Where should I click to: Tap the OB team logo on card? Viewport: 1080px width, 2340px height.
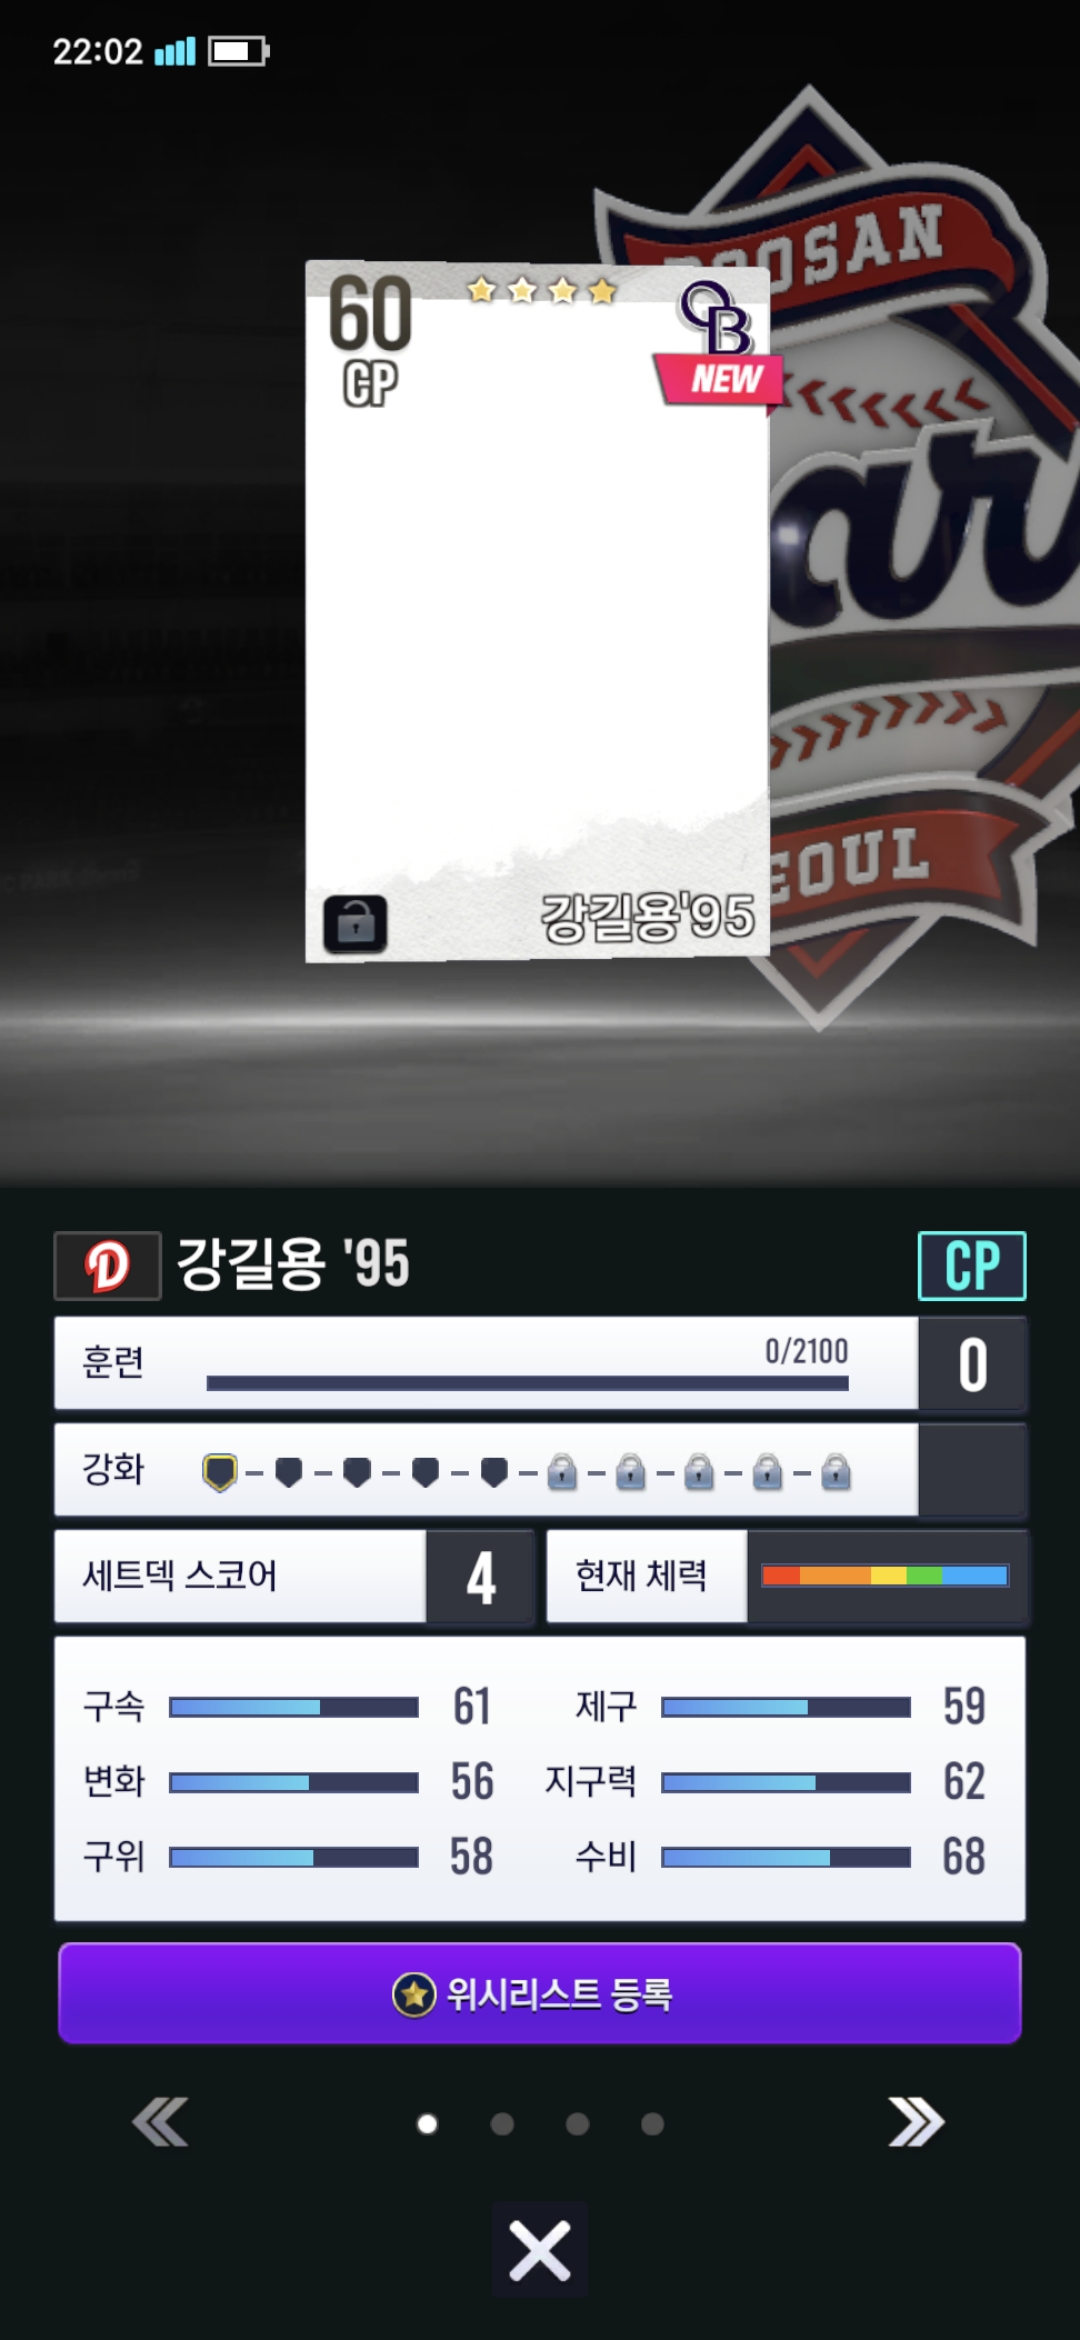tap(716, 316)
